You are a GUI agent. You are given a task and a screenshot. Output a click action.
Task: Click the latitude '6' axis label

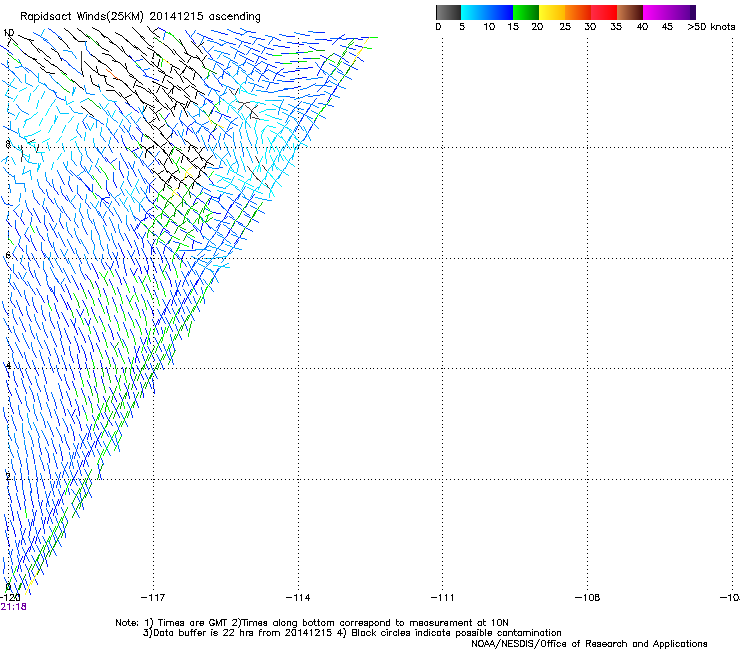pyautogui.click(x=8, y=255)
